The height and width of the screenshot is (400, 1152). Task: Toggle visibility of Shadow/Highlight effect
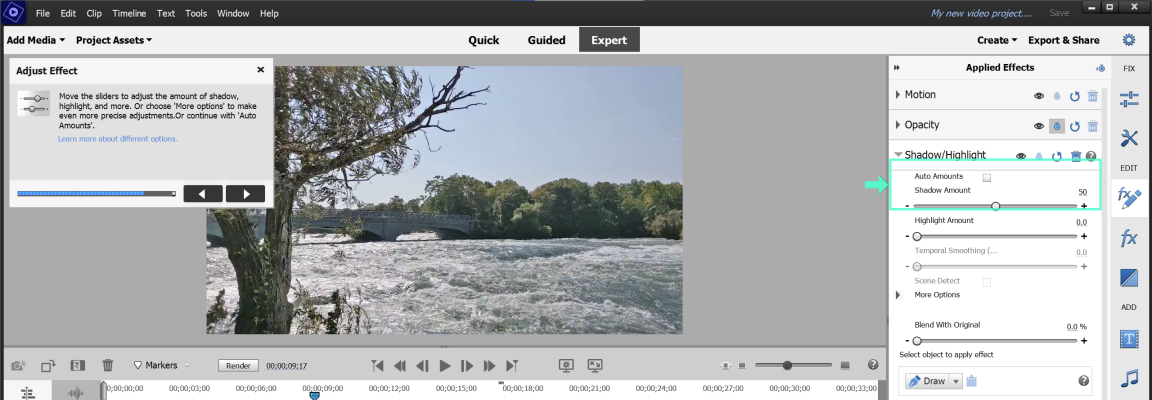1021,156
